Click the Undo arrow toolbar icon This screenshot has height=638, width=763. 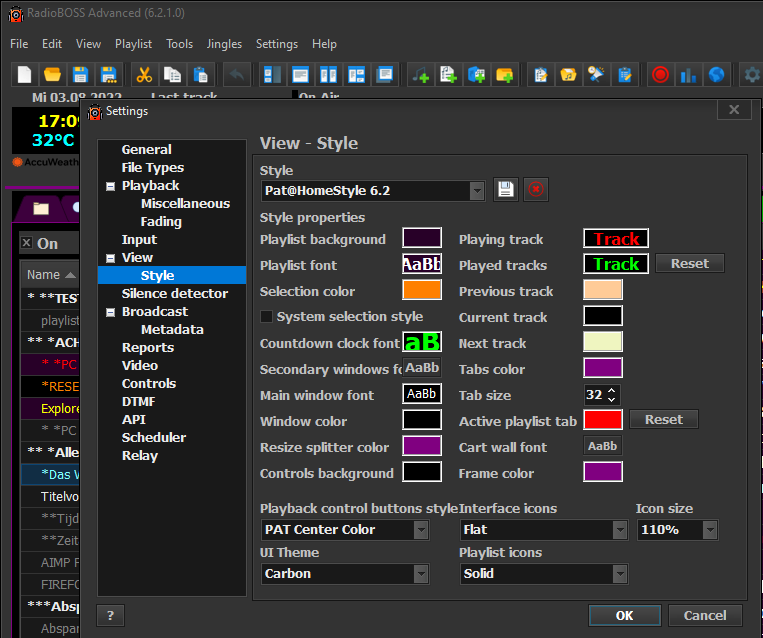[236, 75]
